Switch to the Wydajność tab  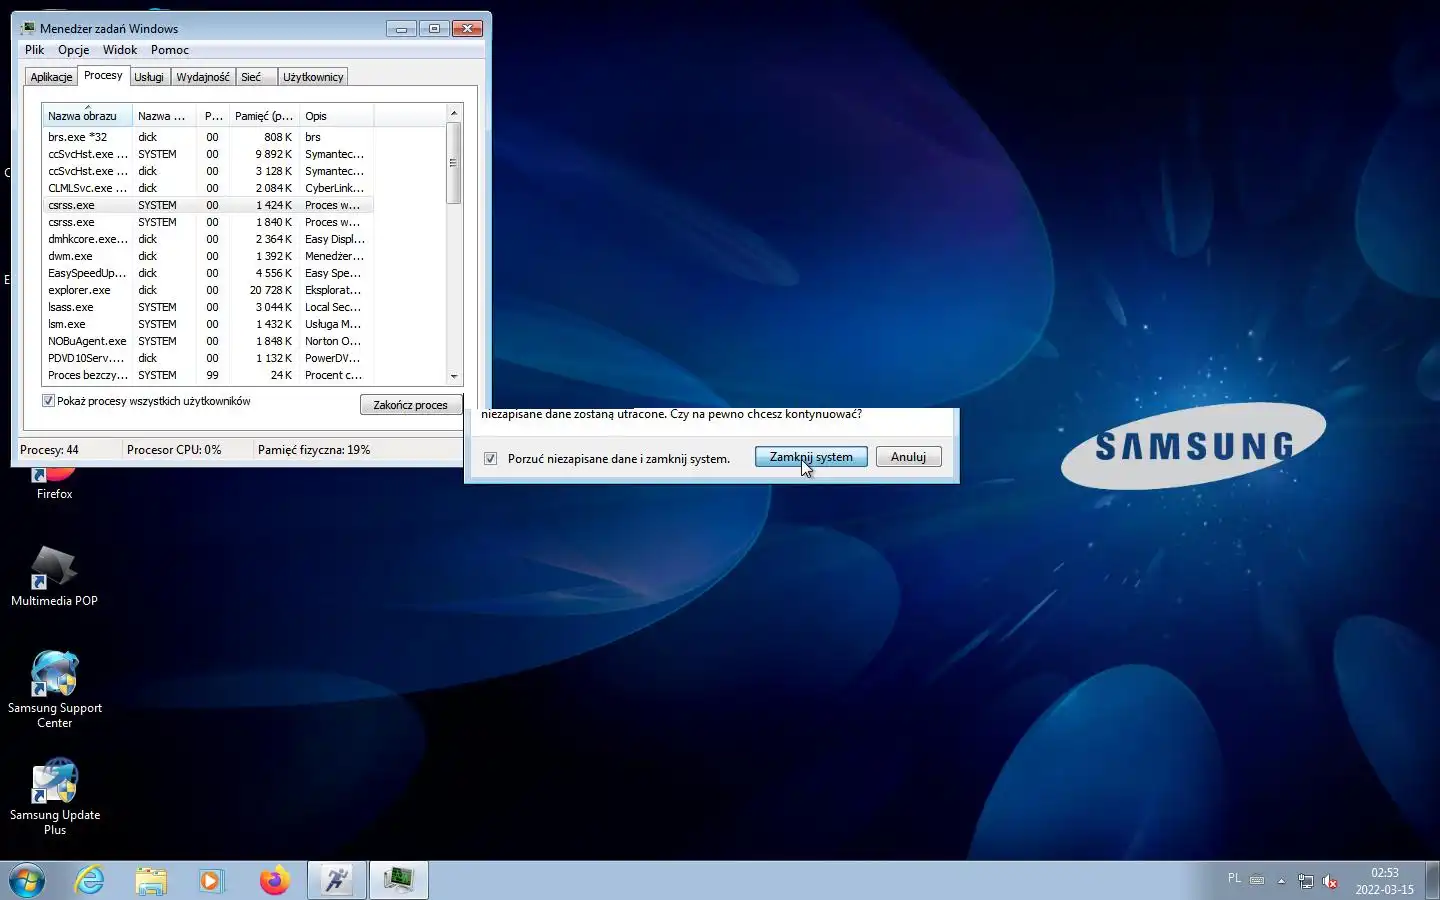click(203, 77)
